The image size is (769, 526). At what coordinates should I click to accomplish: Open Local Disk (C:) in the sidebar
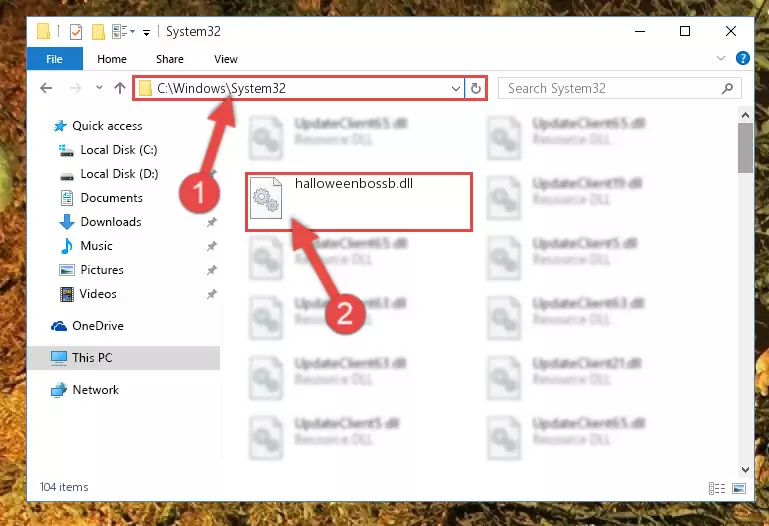tap(119, 150)
